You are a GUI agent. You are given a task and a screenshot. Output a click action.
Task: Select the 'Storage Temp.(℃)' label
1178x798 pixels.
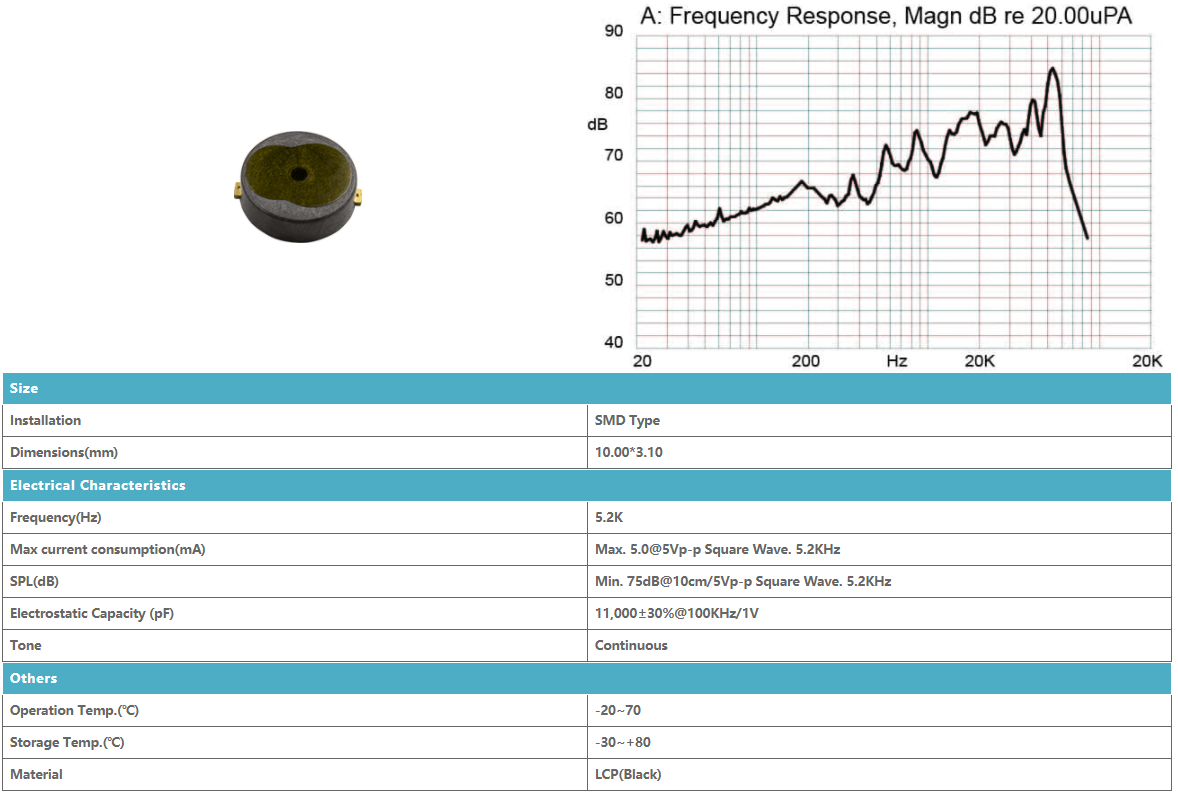67,742
